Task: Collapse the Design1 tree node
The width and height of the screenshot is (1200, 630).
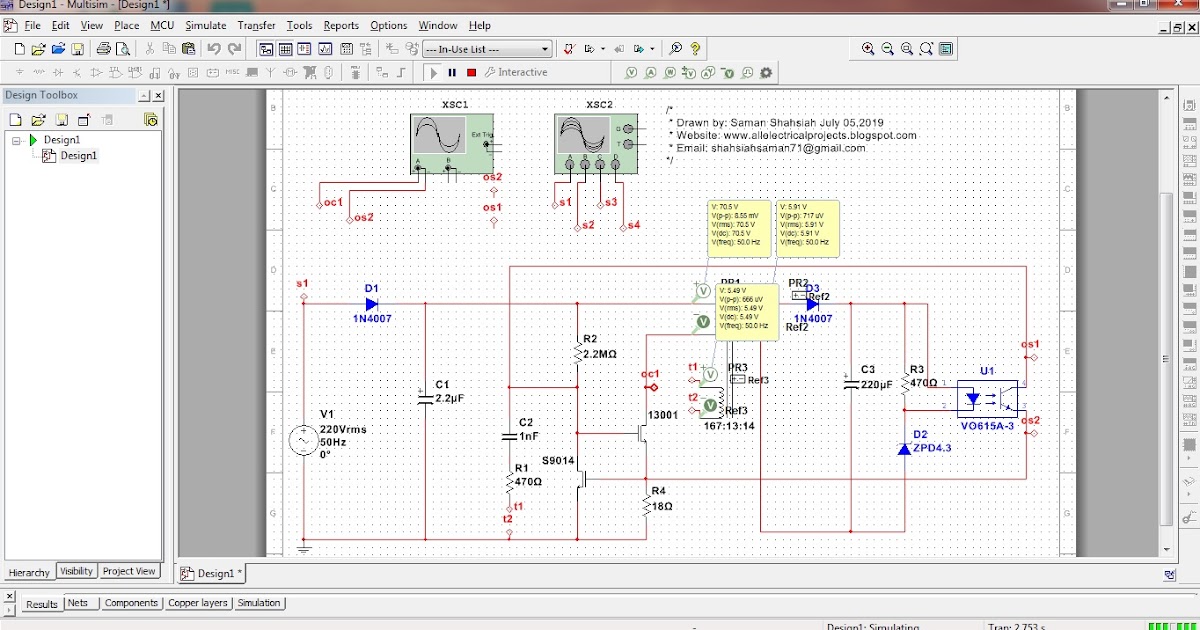Action: tap(16, 141)
